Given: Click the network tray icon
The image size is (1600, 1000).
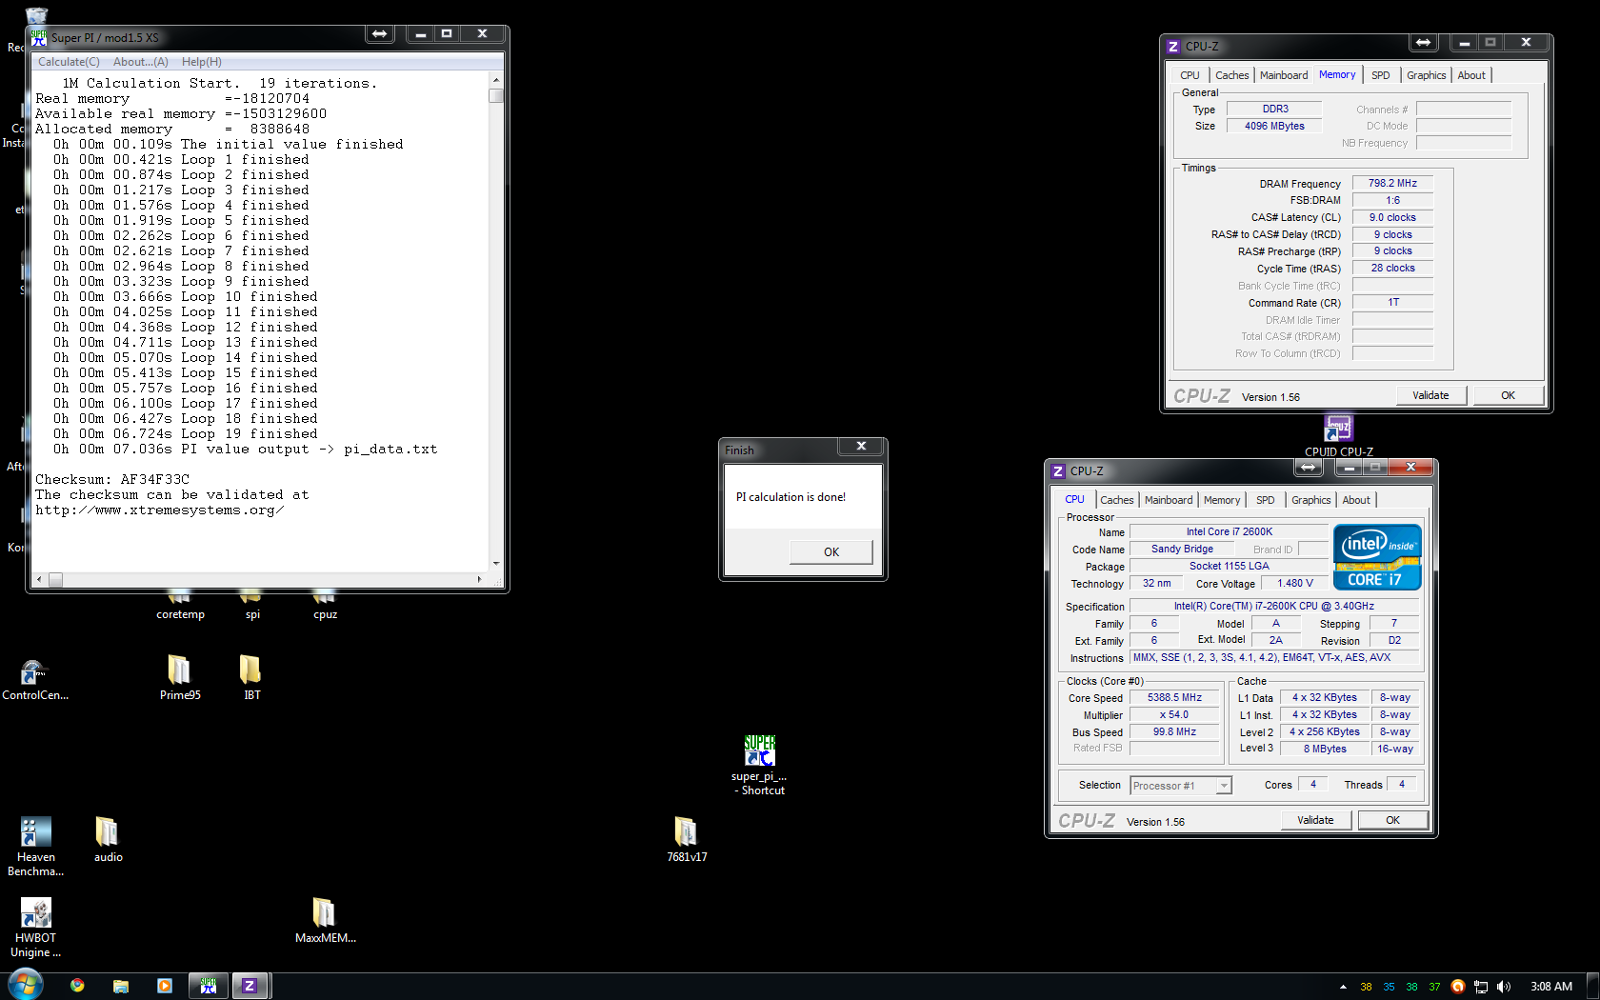Looking at the screenshot, I should click(1481, 987).
